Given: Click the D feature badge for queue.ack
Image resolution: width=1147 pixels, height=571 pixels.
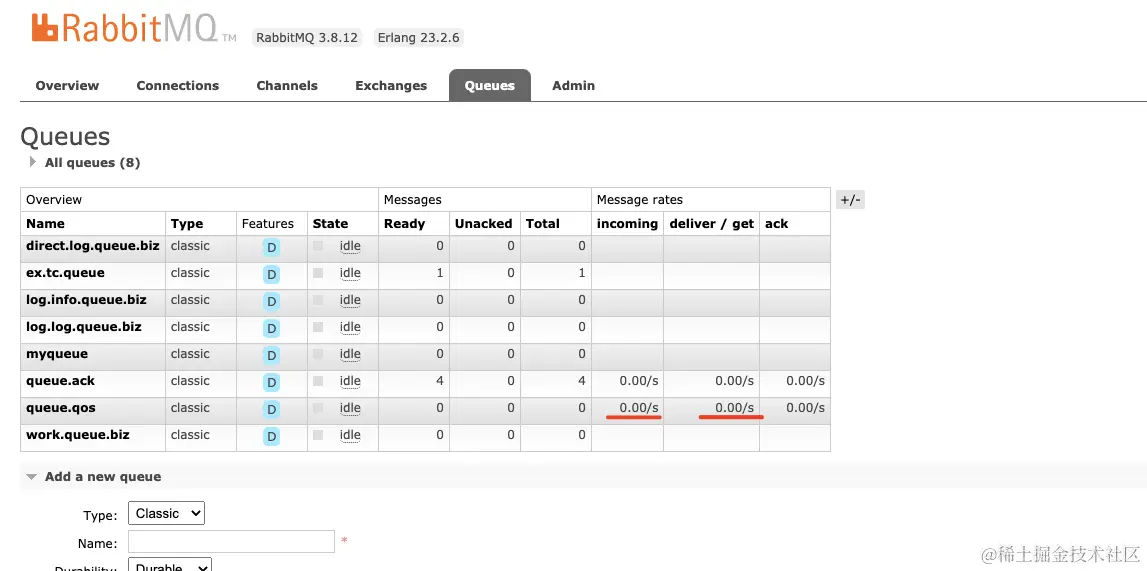Looking at the screenshot, I should click(x=271, y=382).
